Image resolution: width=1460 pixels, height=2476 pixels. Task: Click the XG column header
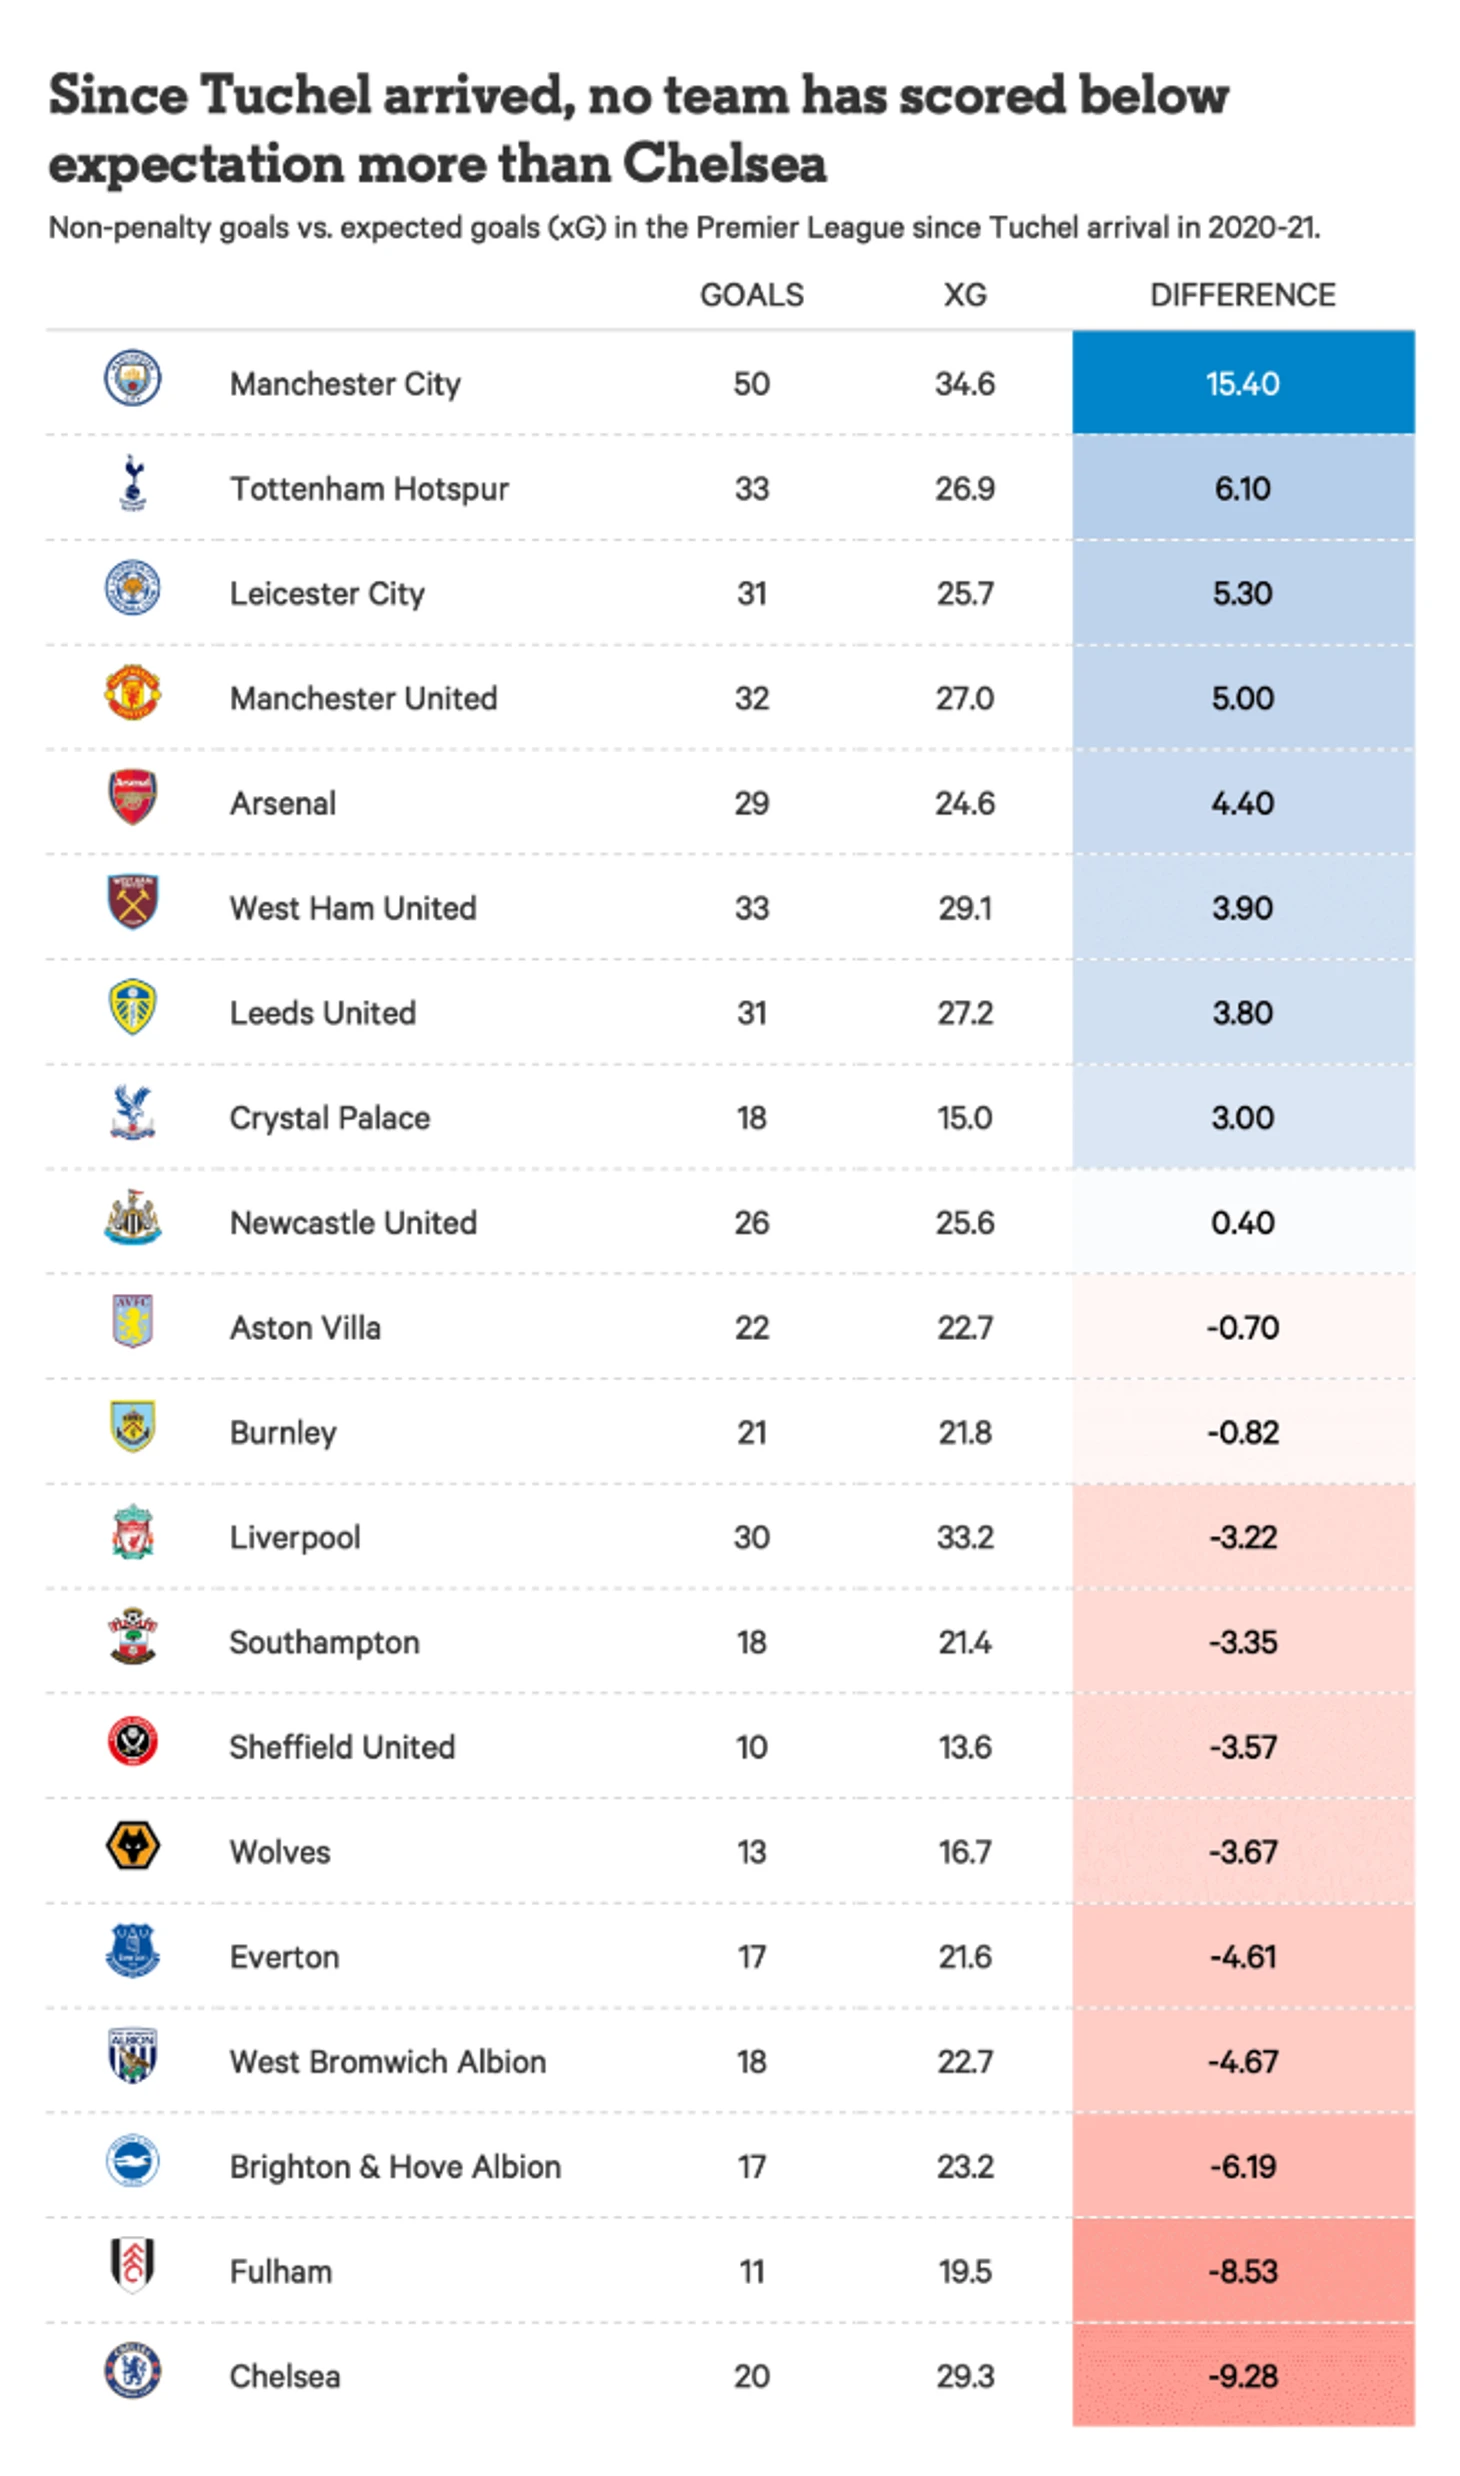click(964, 295)
